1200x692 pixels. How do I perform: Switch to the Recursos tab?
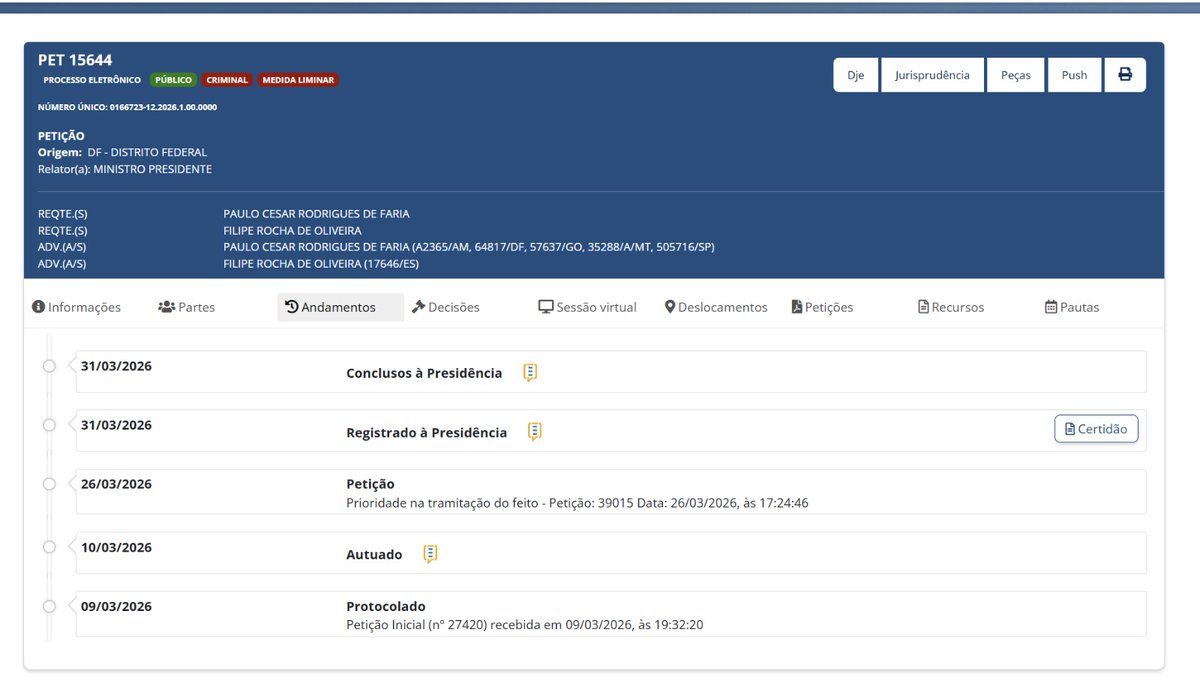pos(951,307)
